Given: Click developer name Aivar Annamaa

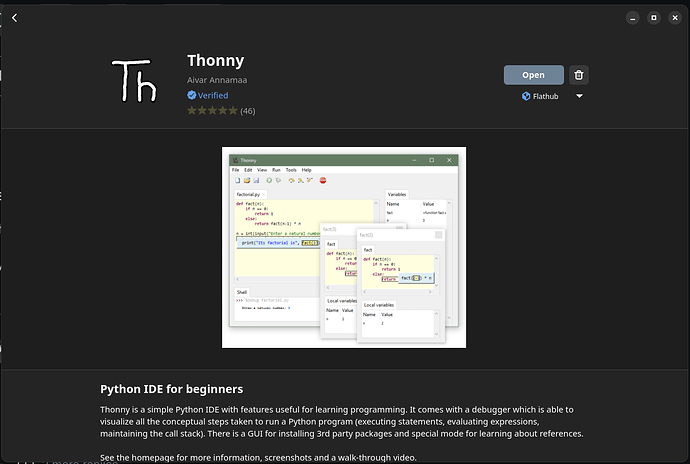Looking at the screenshot, I should pyautogui.click(x=217, y=80).
